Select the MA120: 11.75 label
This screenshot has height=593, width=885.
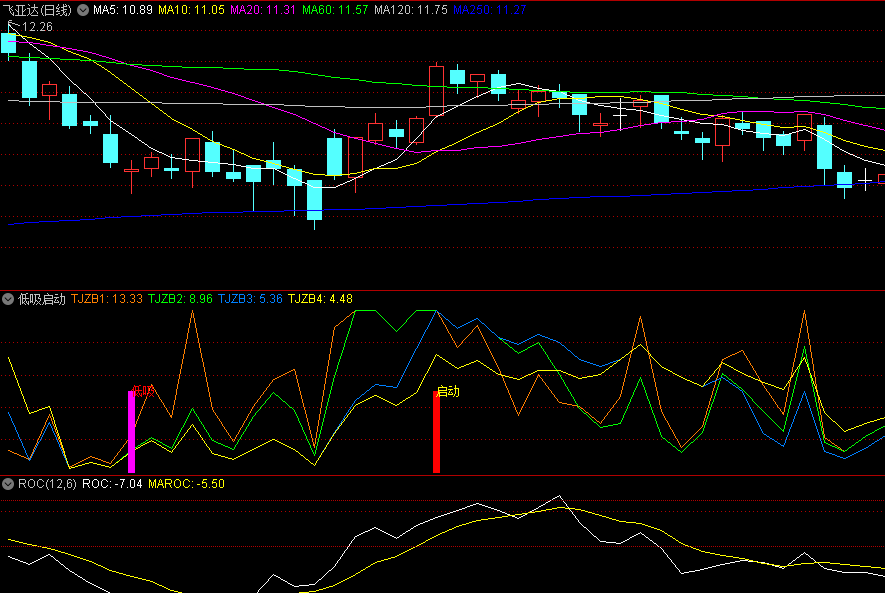(x=410, y=10)
